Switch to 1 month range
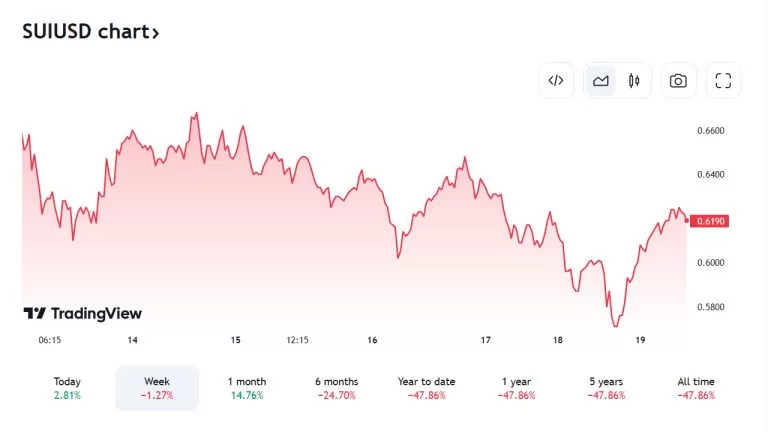Image resolution: width=768 pixels, height=432 pixels. tap(247, 388)
